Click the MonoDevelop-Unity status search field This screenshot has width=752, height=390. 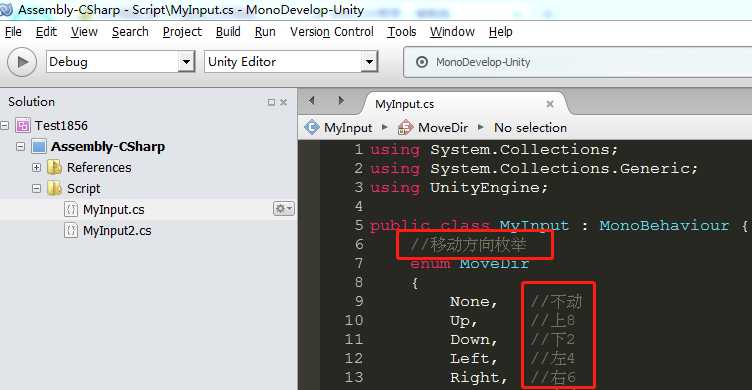click(x=577, y=62)
